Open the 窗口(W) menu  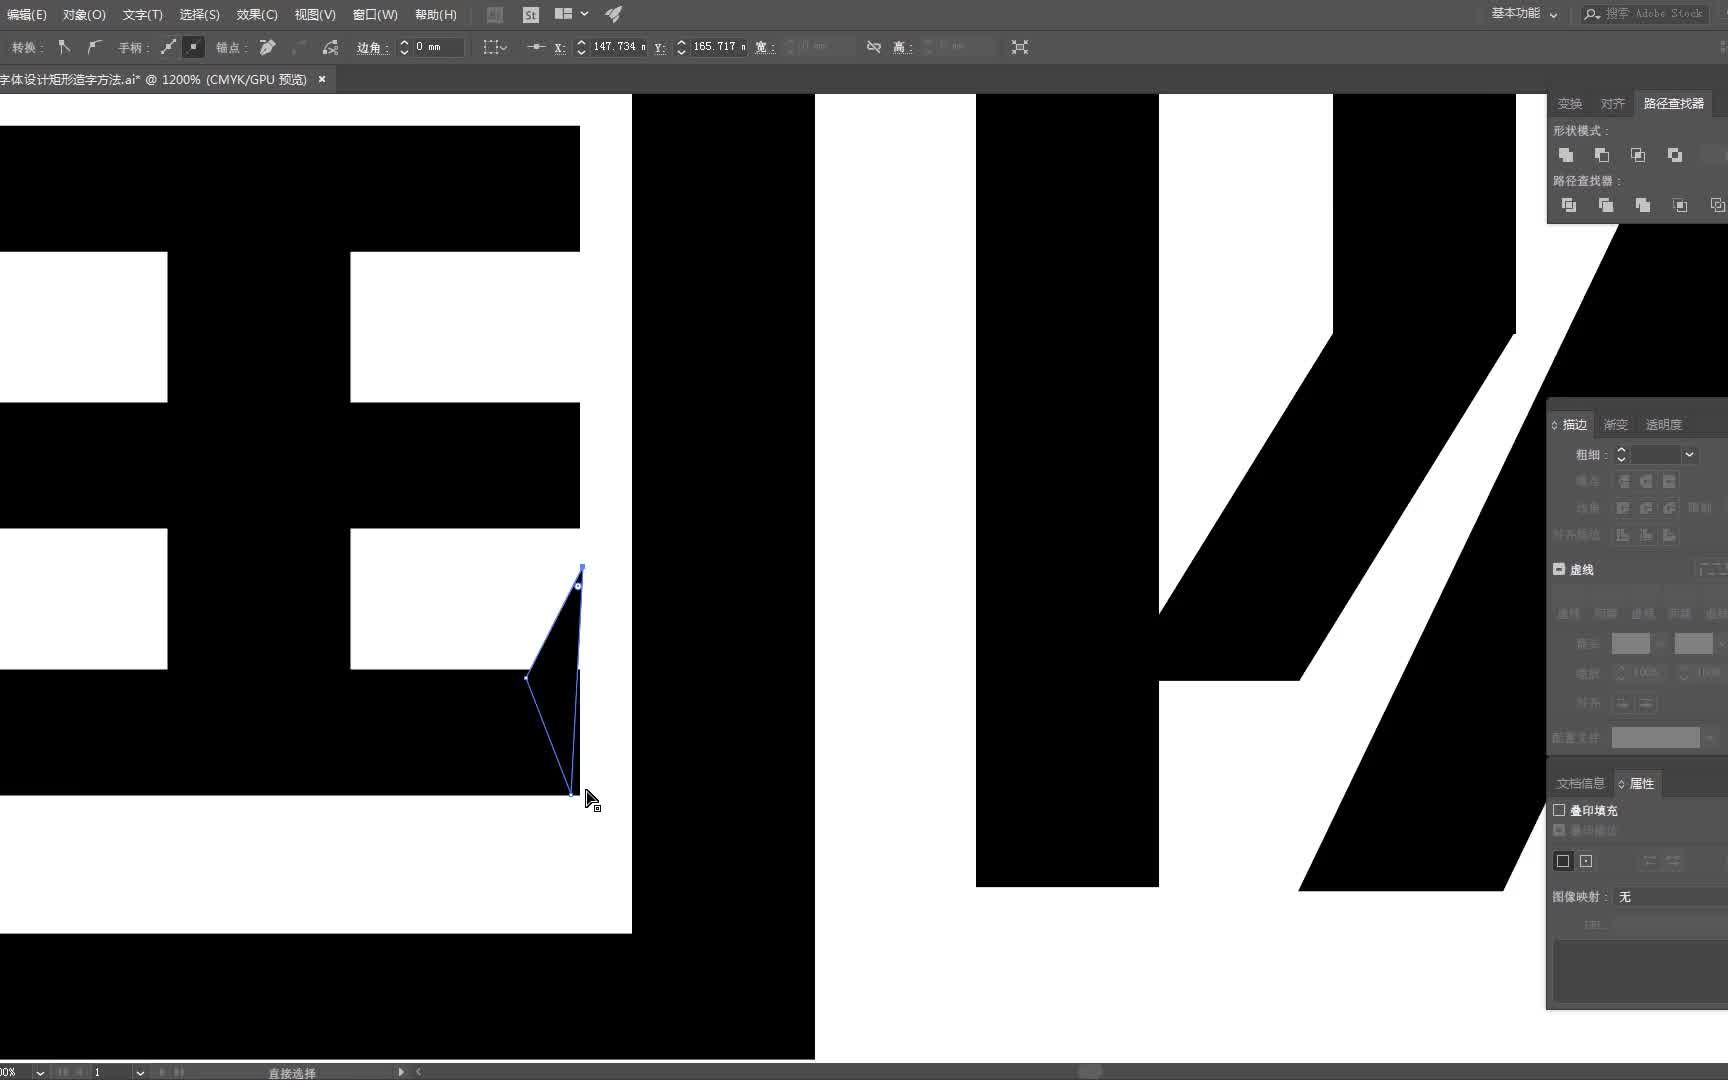coord(375,14)
